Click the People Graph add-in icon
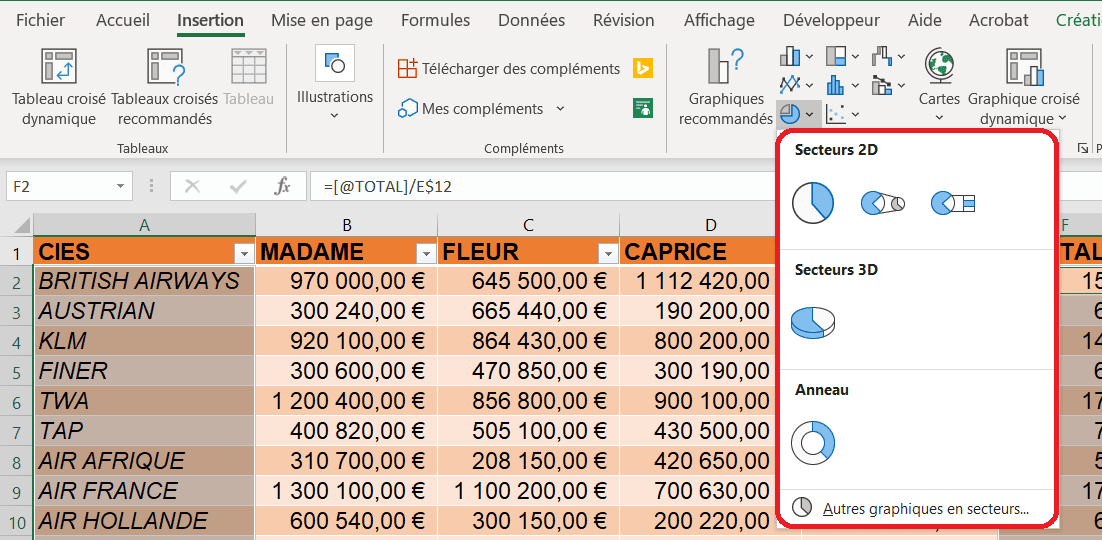1102x540 pixels. coord(643,108)
